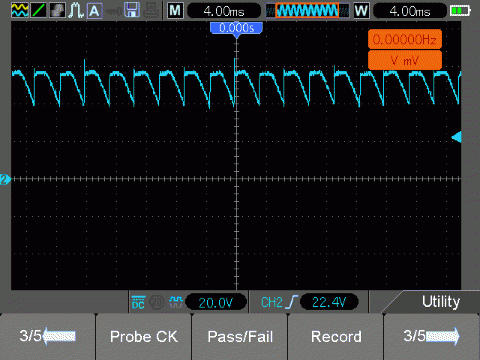This screenshot has height=360, width=480.
Task: Click the window timebase 4.00ms value beside W
Action: tap(410, 11)
